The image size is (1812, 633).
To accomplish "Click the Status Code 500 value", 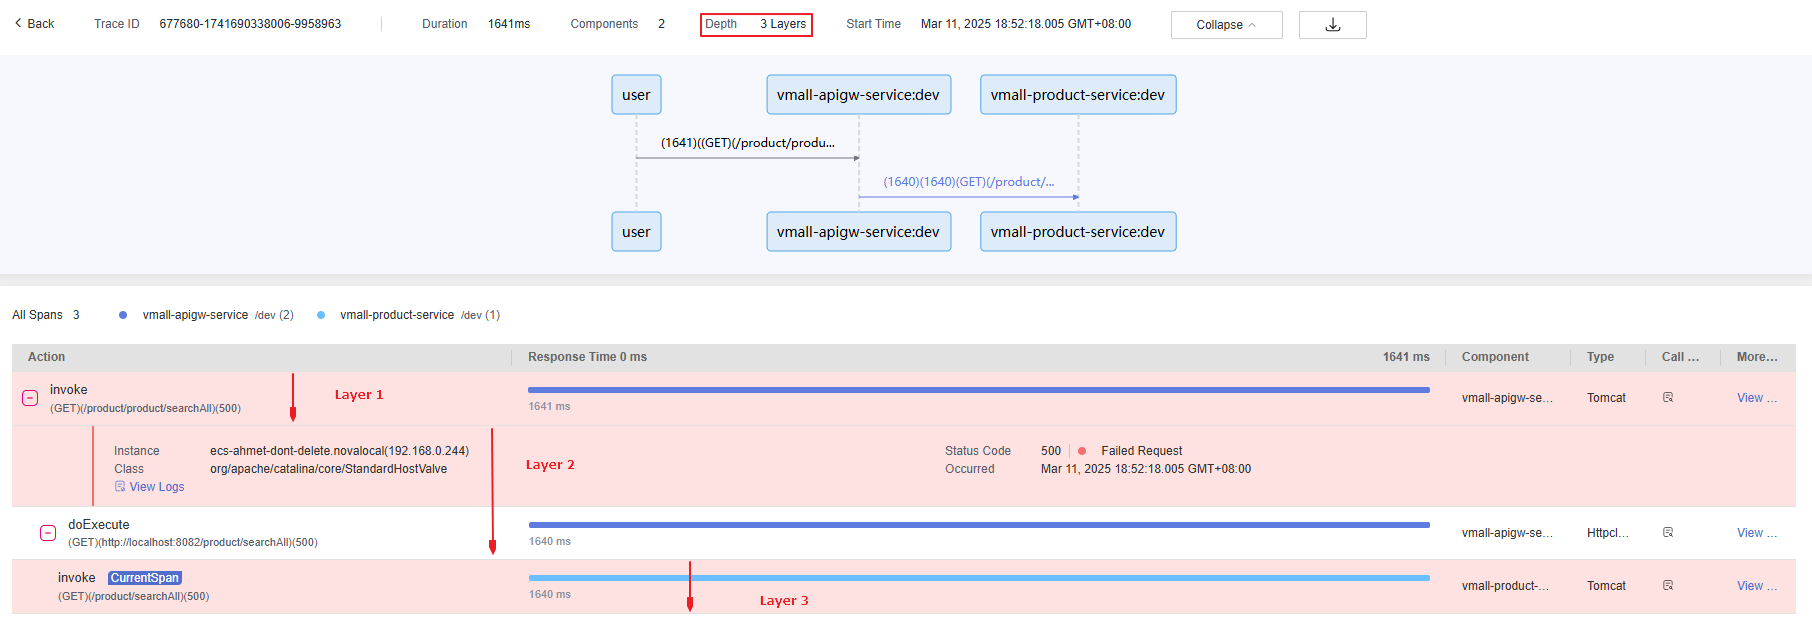I will click(x=1051, y=451).
